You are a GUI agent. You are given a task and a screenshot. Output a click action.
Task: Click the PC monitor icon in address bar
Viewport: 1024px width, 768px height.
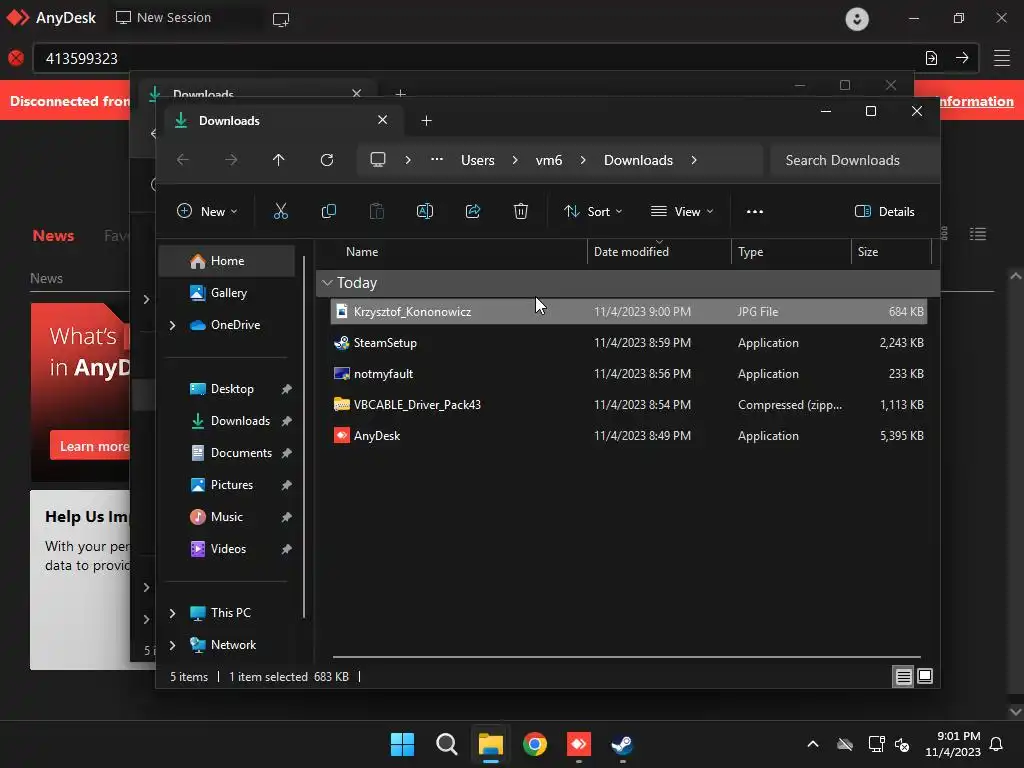coord(377,160)
